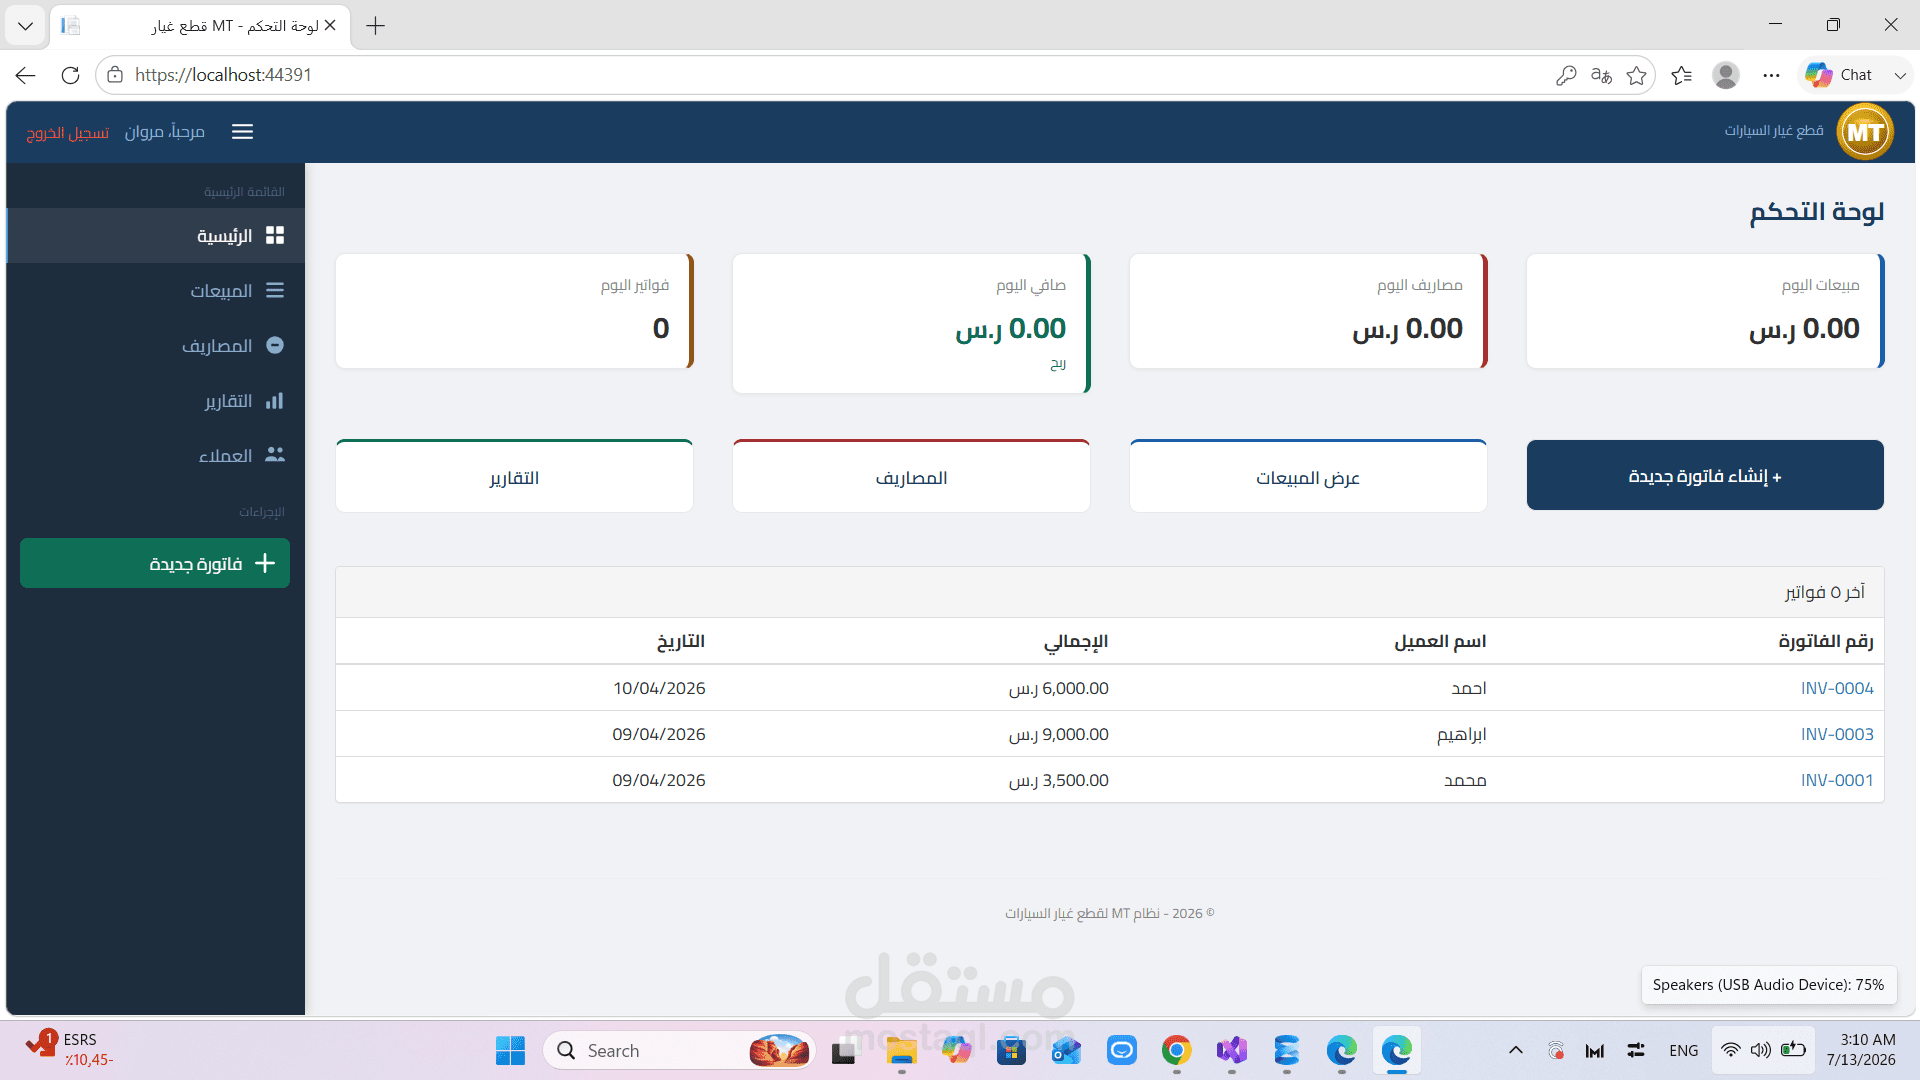1920x1080 pixels.
Task: Click the speaker volume tray icon
Action: pyautogui.click(x=1761, y=1050)
